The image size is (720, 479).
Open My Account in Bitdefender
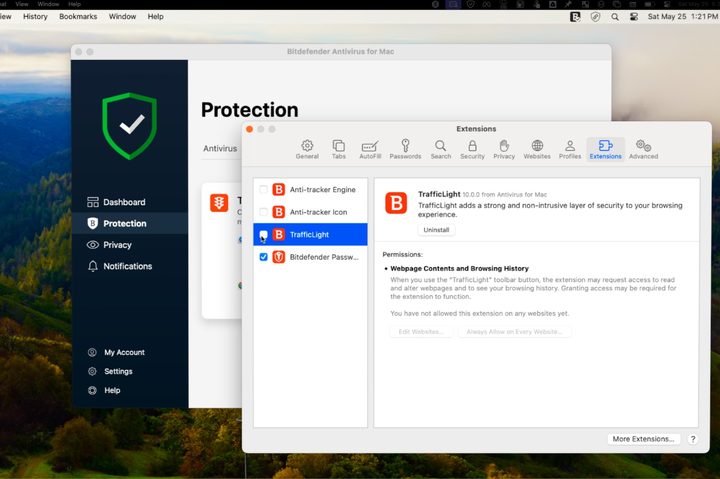(x=116, y=352)
